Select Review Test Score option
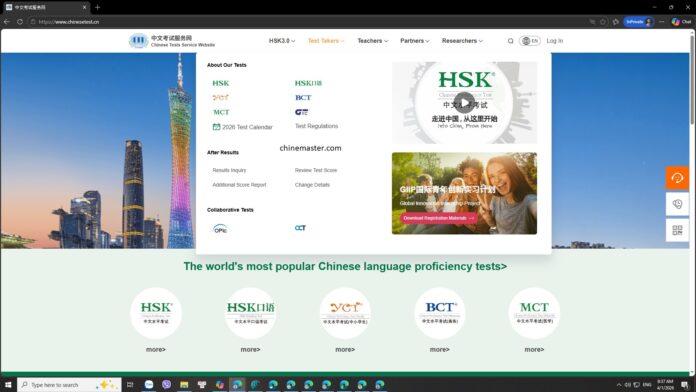This screenshot has height=392, width=696. click(x=316, y=170)
